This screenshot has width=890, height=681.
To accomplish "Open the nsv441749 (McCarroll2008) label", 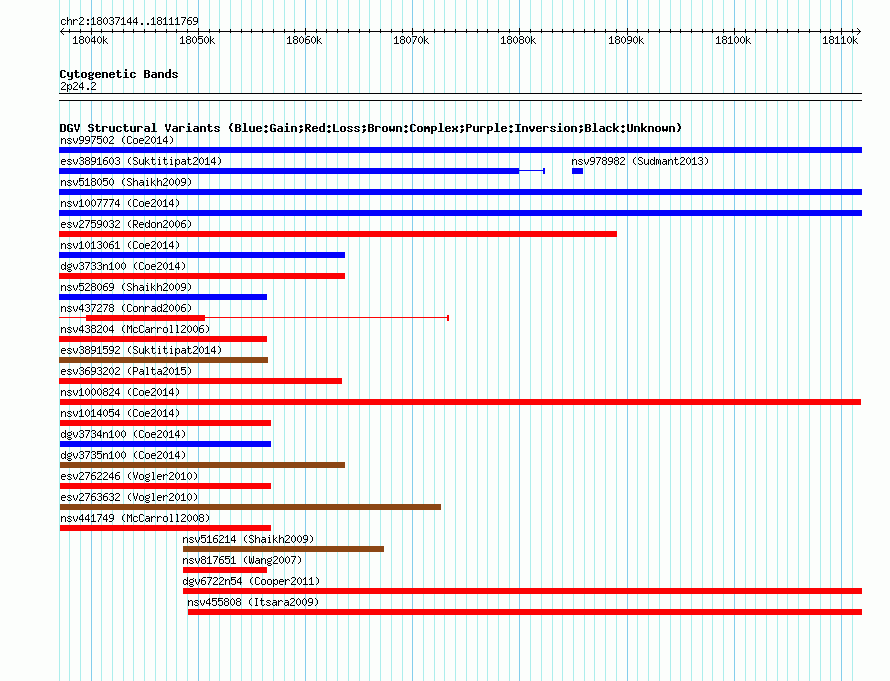I will click(135, 518).
